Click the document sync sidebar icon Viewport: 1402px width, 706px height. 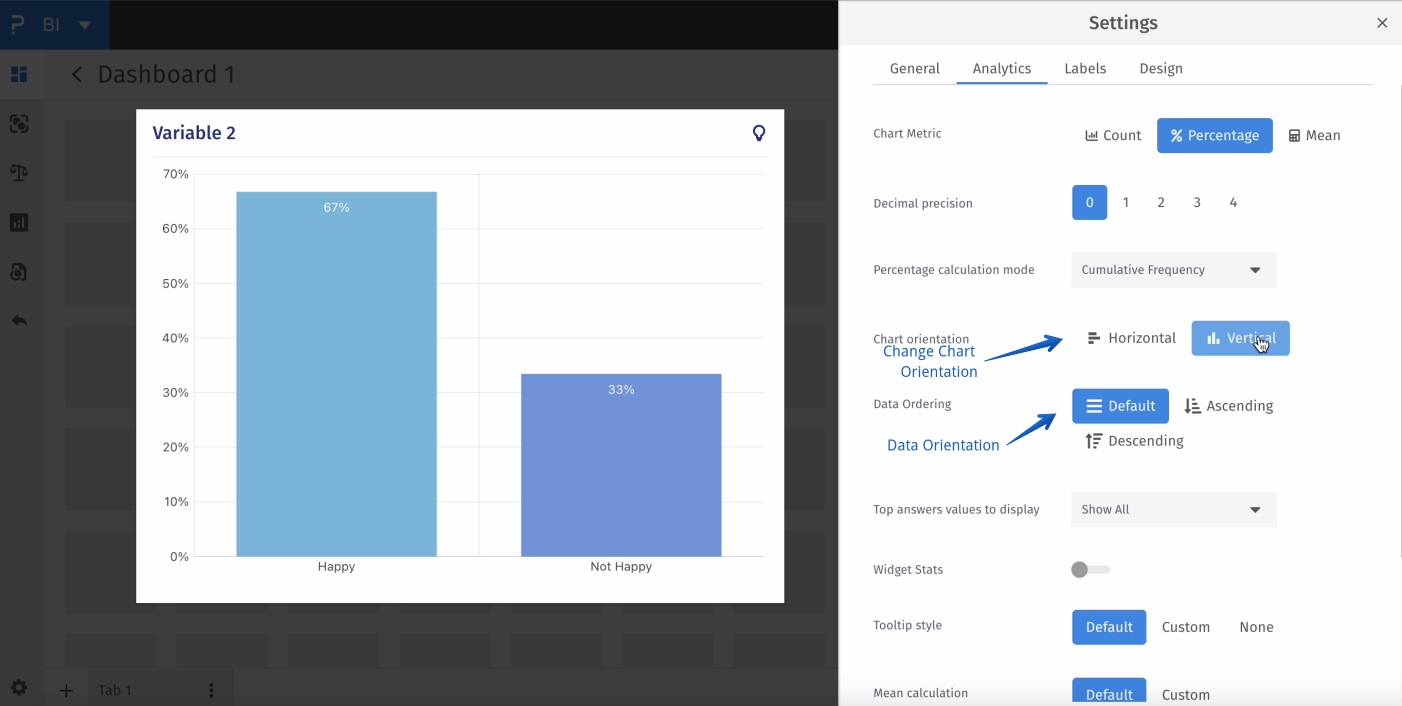click(19, 271)
